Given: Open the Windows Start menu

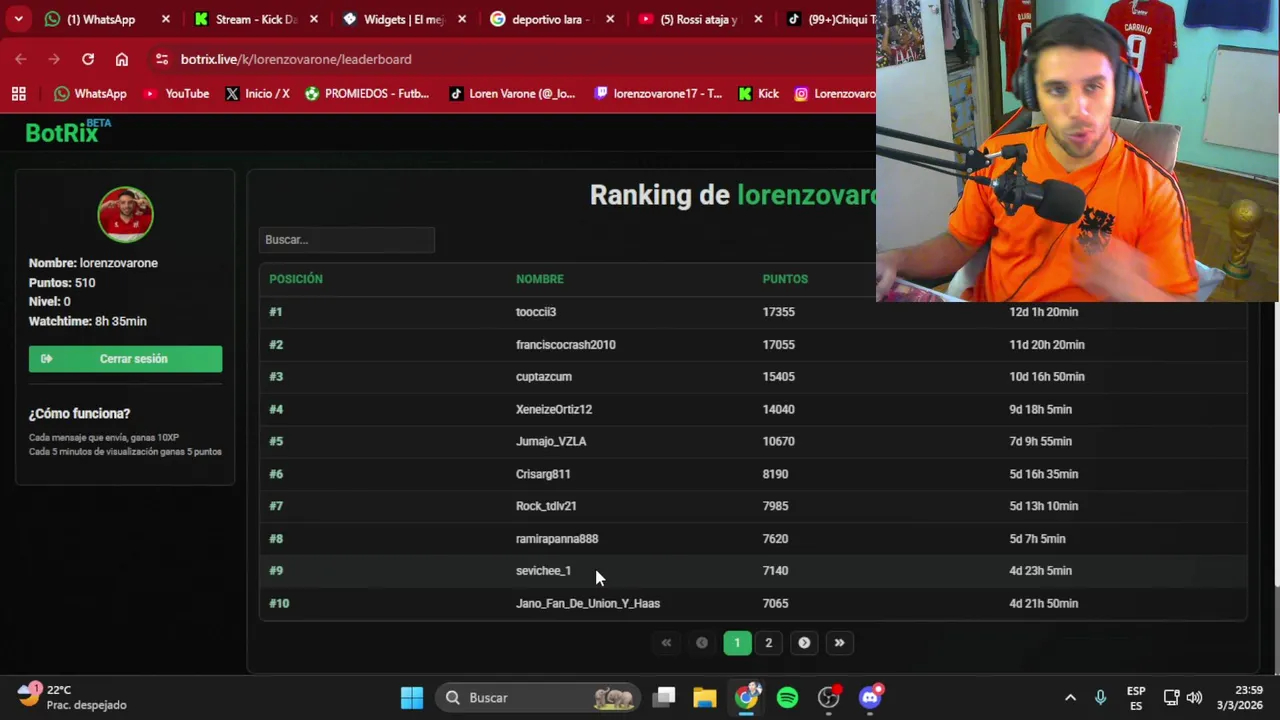Looking at the screenshot, I should [x=412, y=697].
